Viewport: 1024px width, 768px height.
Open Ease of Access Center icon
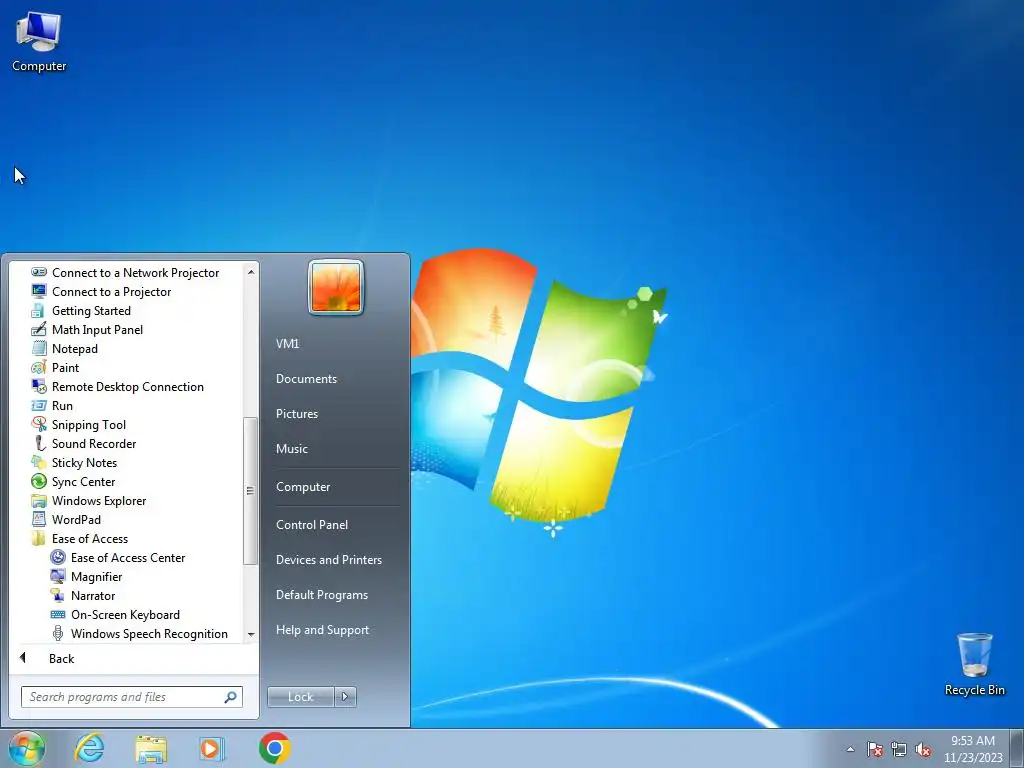pyautogui.click(x=58, y=557)
